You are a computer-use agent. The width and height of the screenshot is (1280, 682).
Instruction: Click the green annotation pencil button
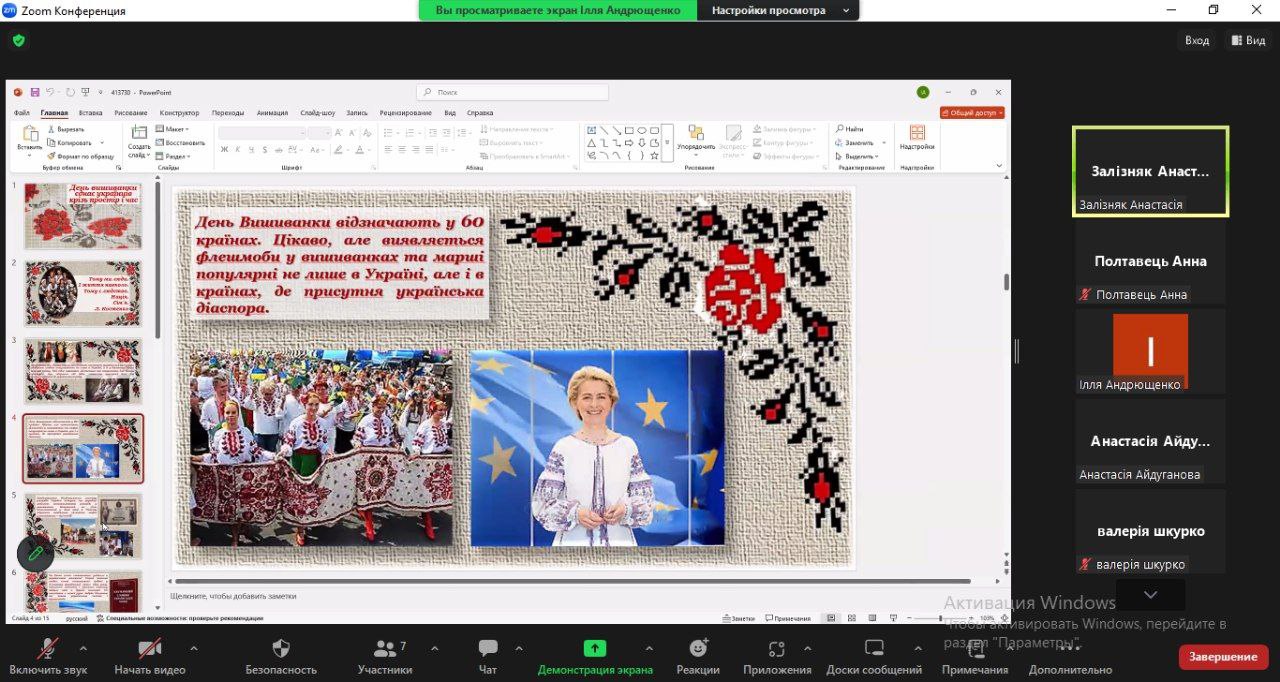click(x=36, y=553)
